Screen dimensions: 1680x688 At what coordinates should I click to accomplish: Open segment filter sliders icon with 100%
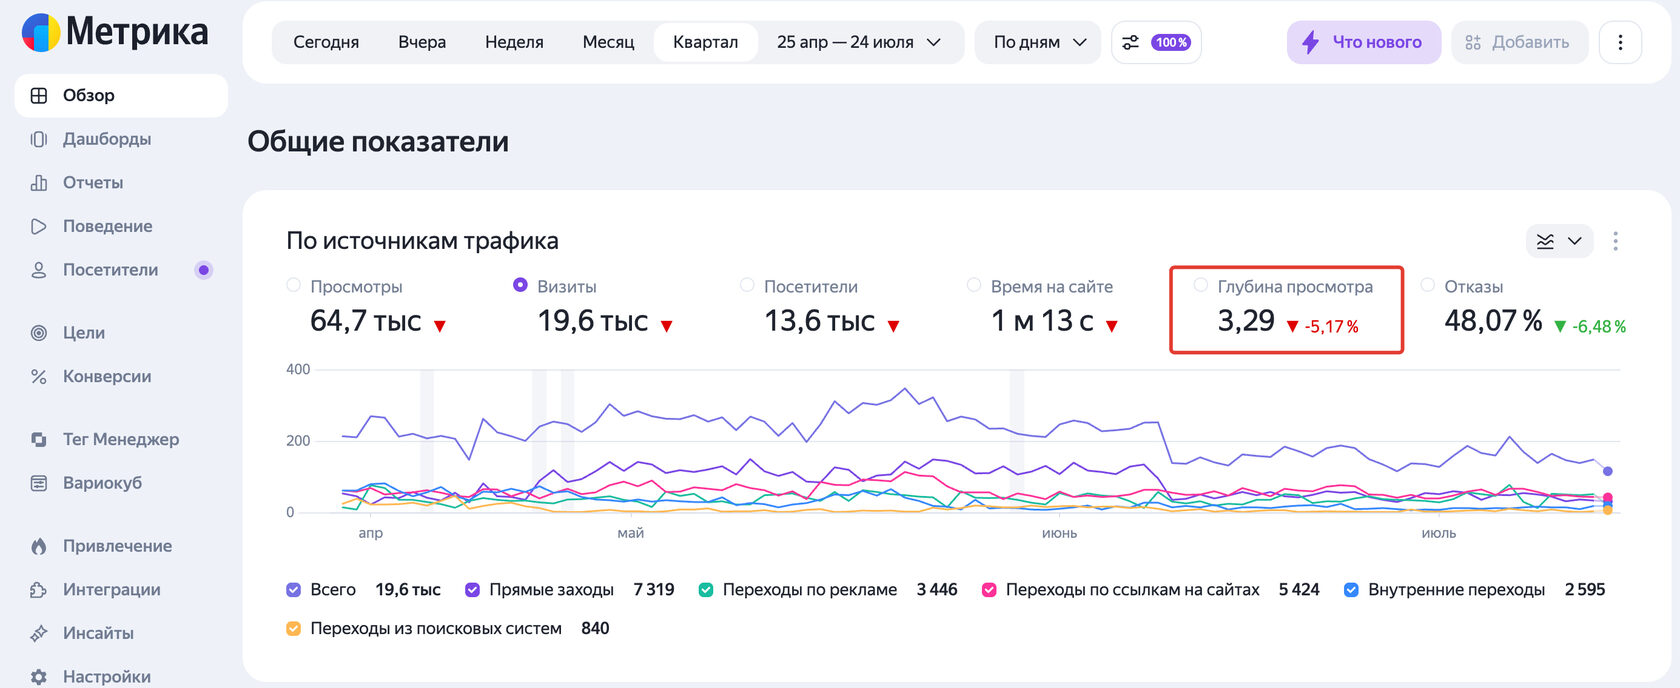(1156, 42)
